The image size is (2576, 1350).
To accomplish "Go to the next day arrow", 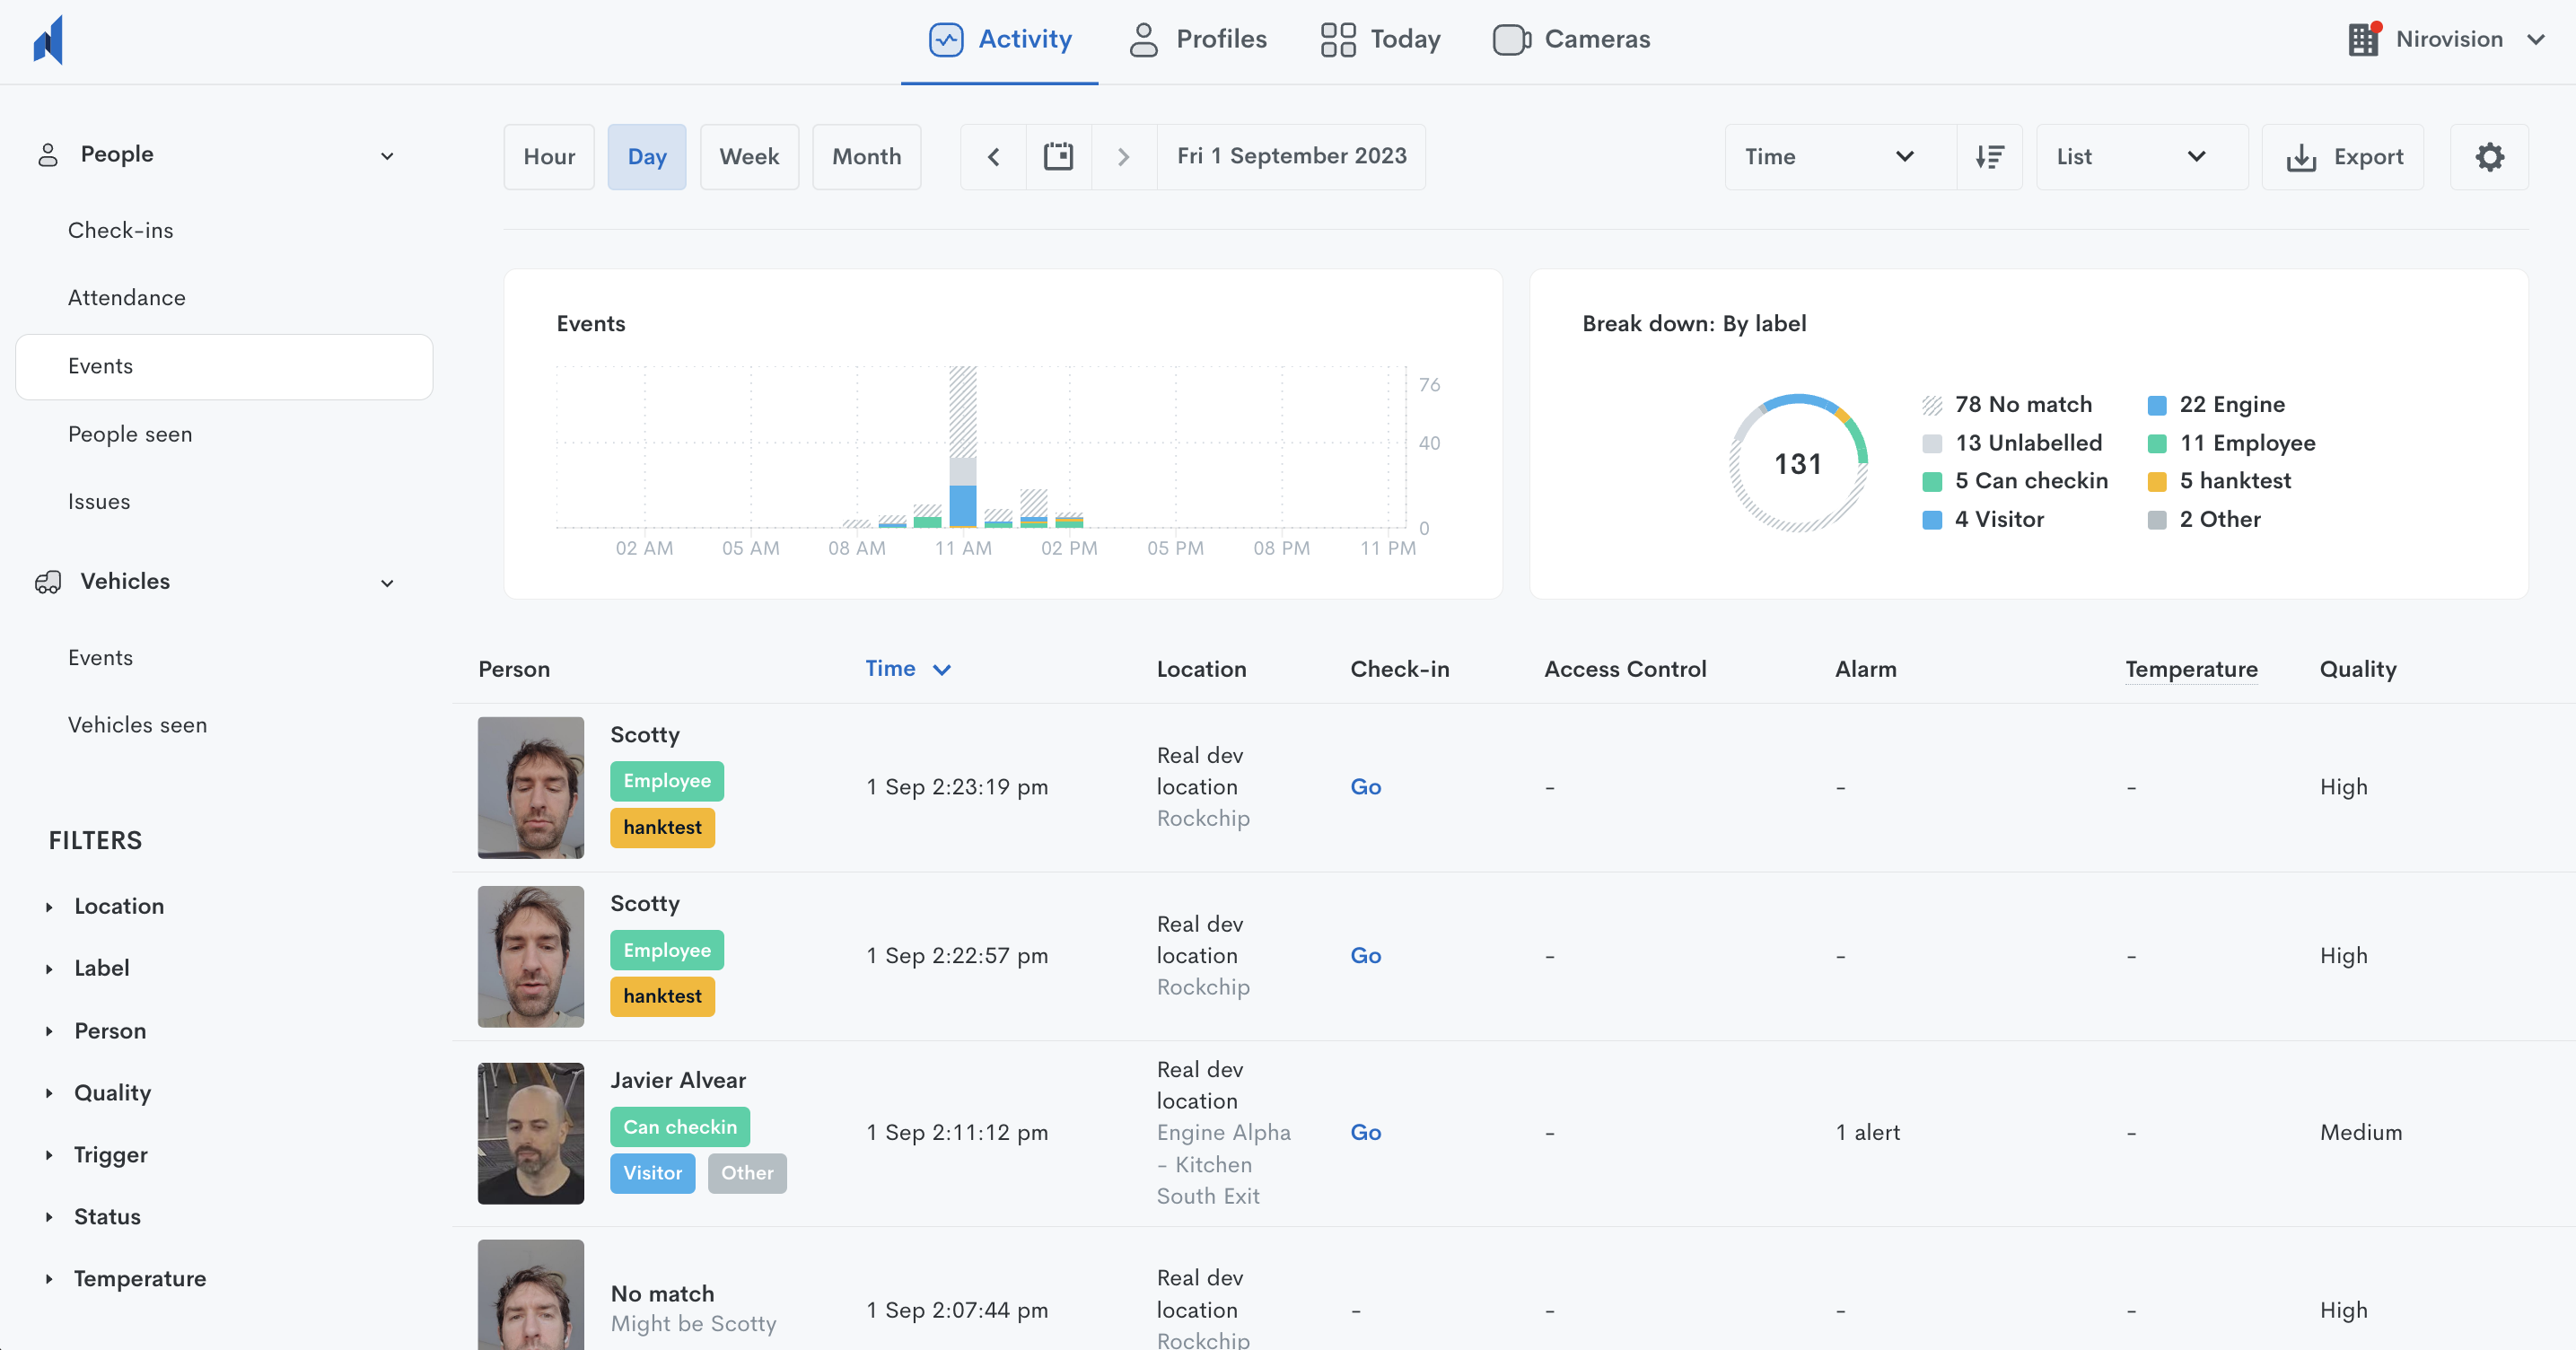I will pyautogui.click(x=1124, y=157).
